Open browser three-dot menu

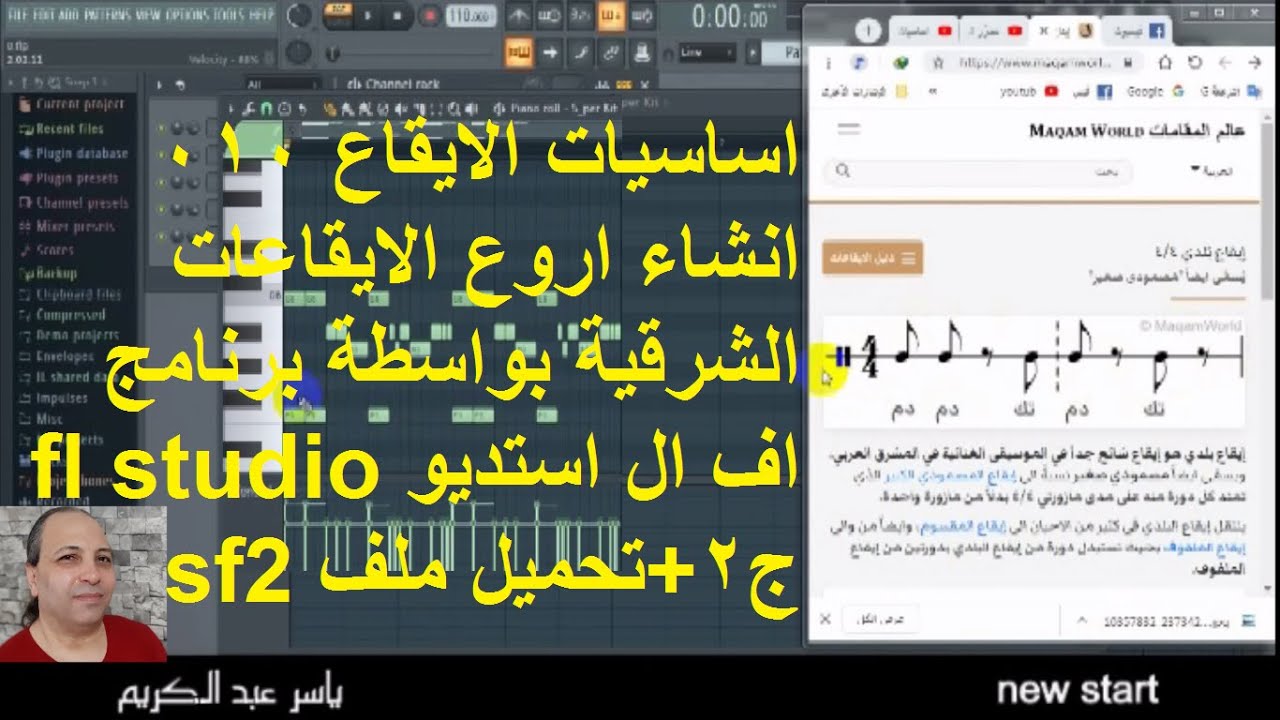(828, 63)
